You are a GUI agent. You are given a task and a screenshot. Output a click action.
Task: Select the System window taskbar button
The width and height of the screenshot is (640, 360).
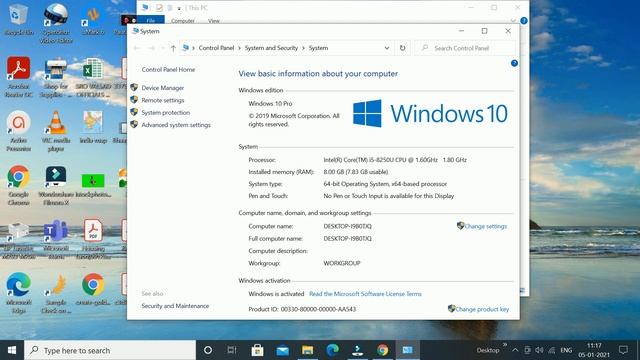[407, 350]
